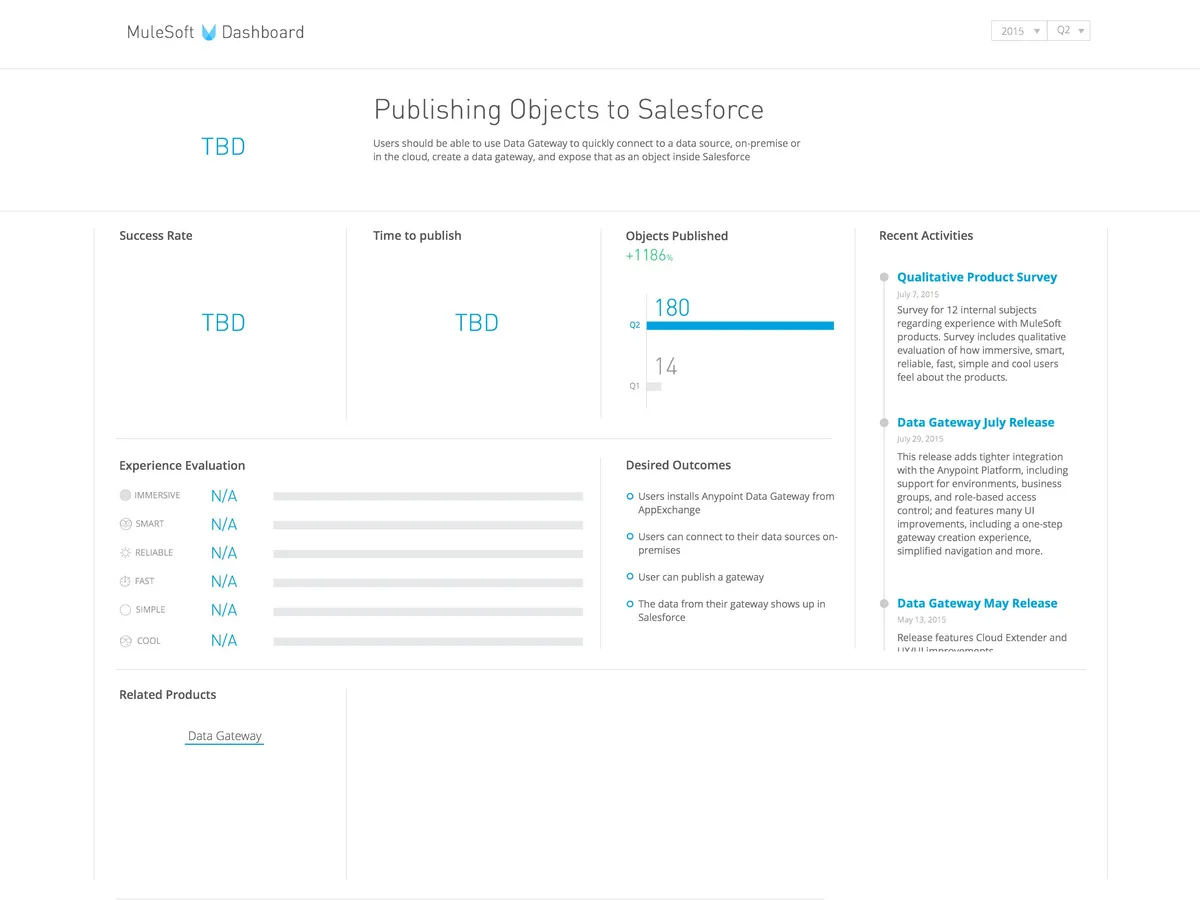1200x900 pixels.
Task: Open the Q2 quarter dropdown
Action: (1069, 31)
